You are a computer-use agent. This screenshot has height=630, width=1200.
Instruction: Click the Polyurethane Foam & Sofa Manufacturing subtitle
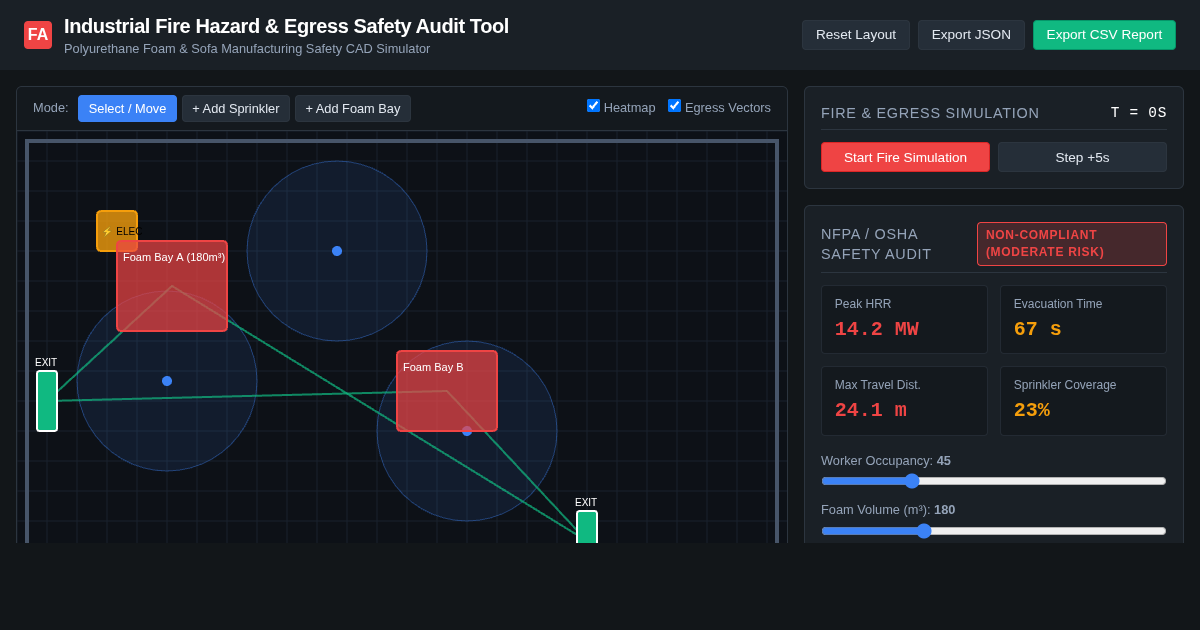click(x=247, y=48)
